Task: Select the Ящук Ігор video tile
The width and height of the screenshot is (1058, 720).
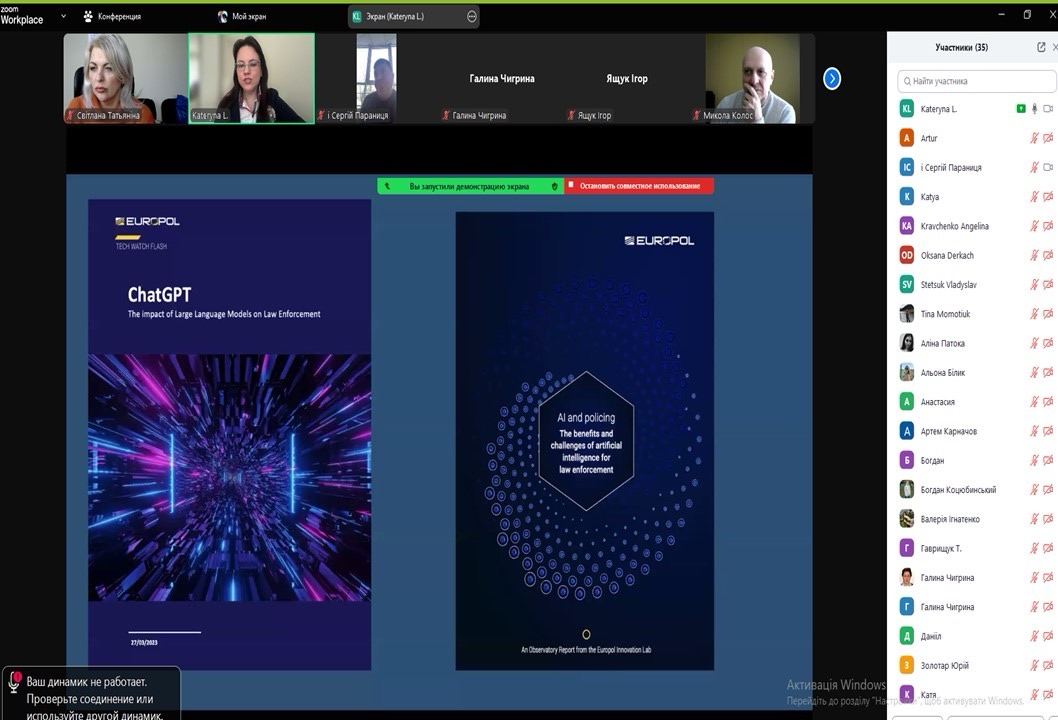Action: (x=627, y=78)
